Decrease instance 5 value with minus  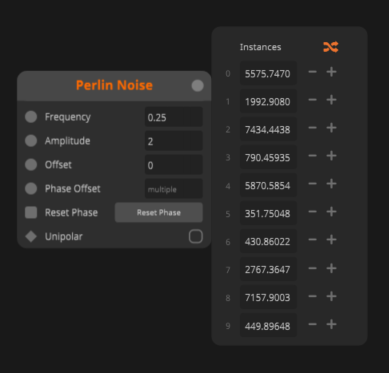[x=312, y=212]
